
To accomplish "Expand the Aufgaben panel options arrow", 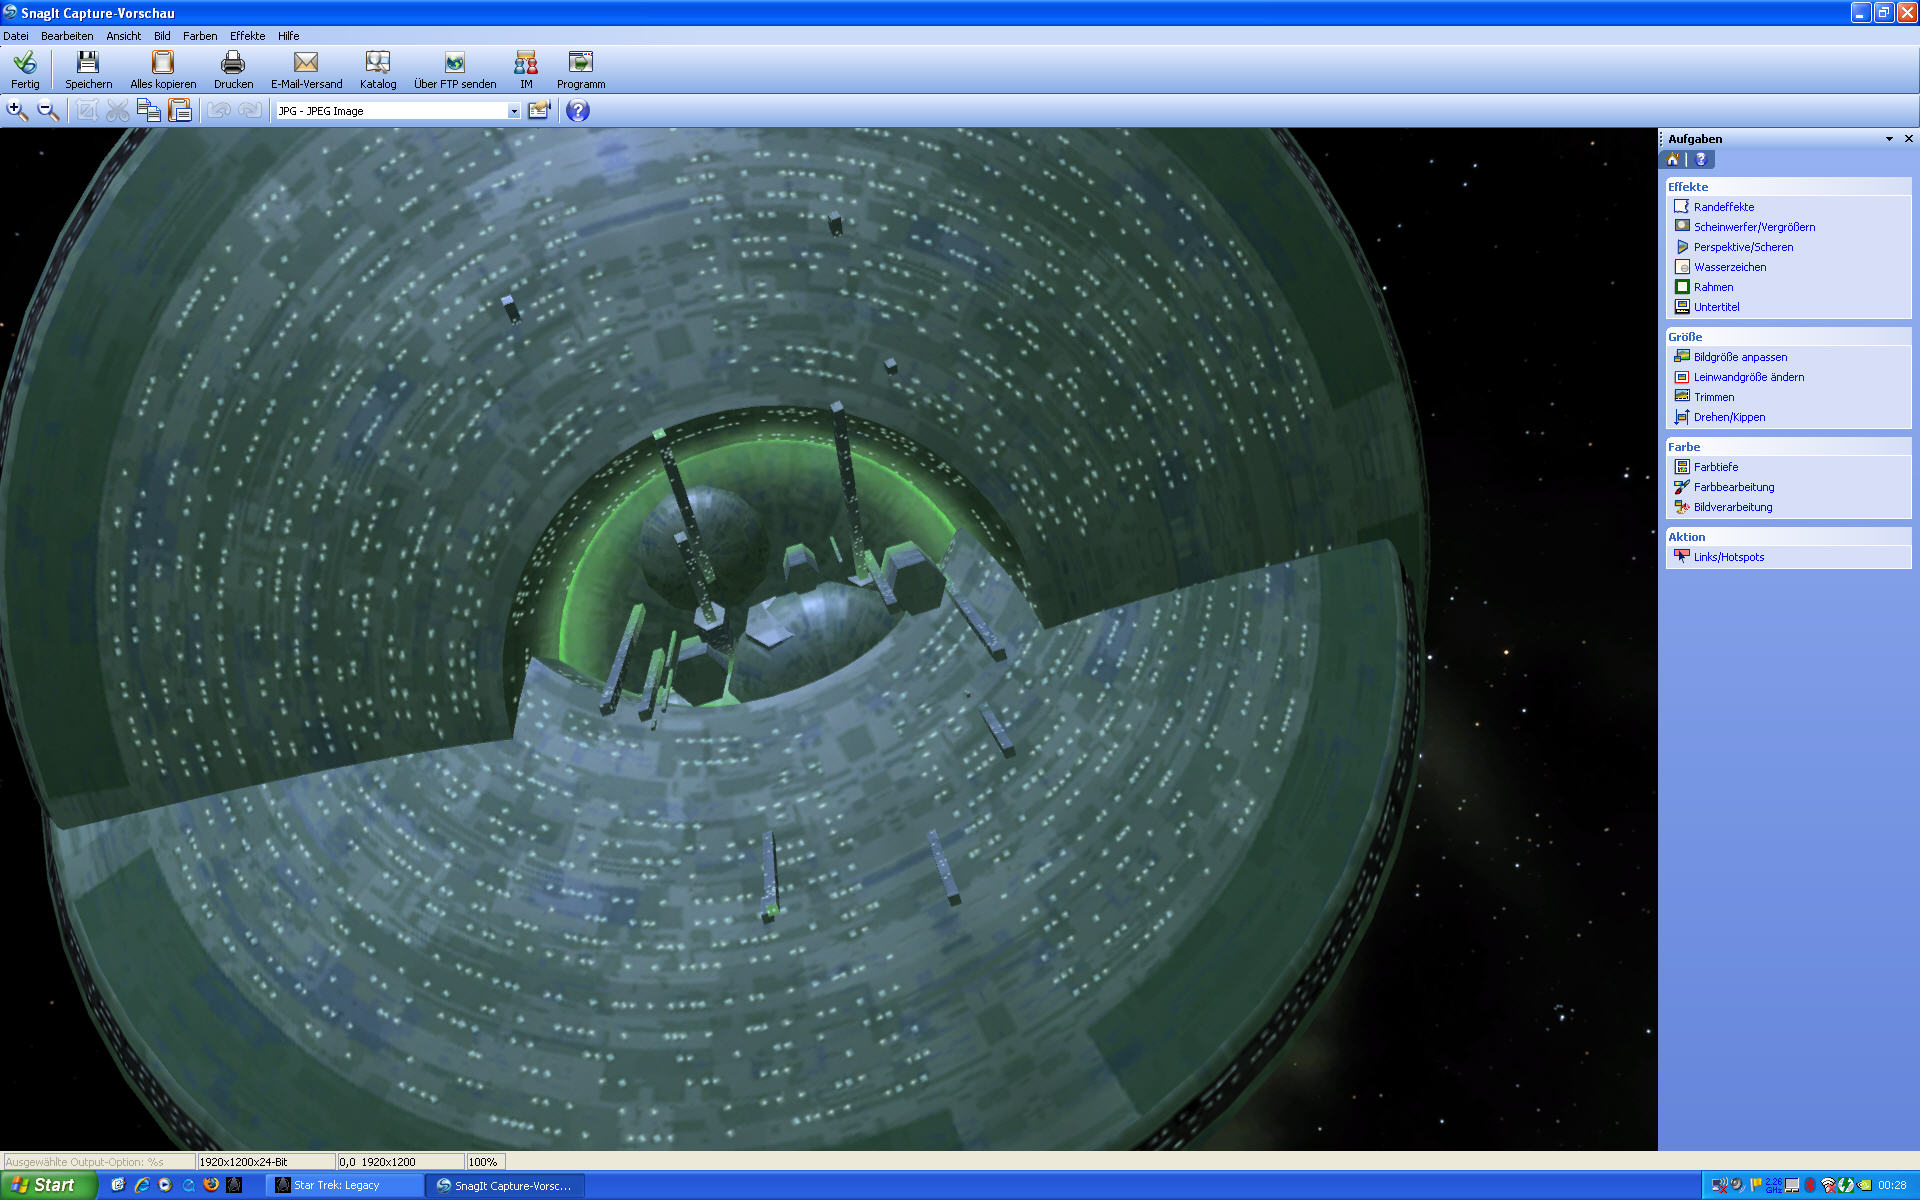I will click(1889, 139).
